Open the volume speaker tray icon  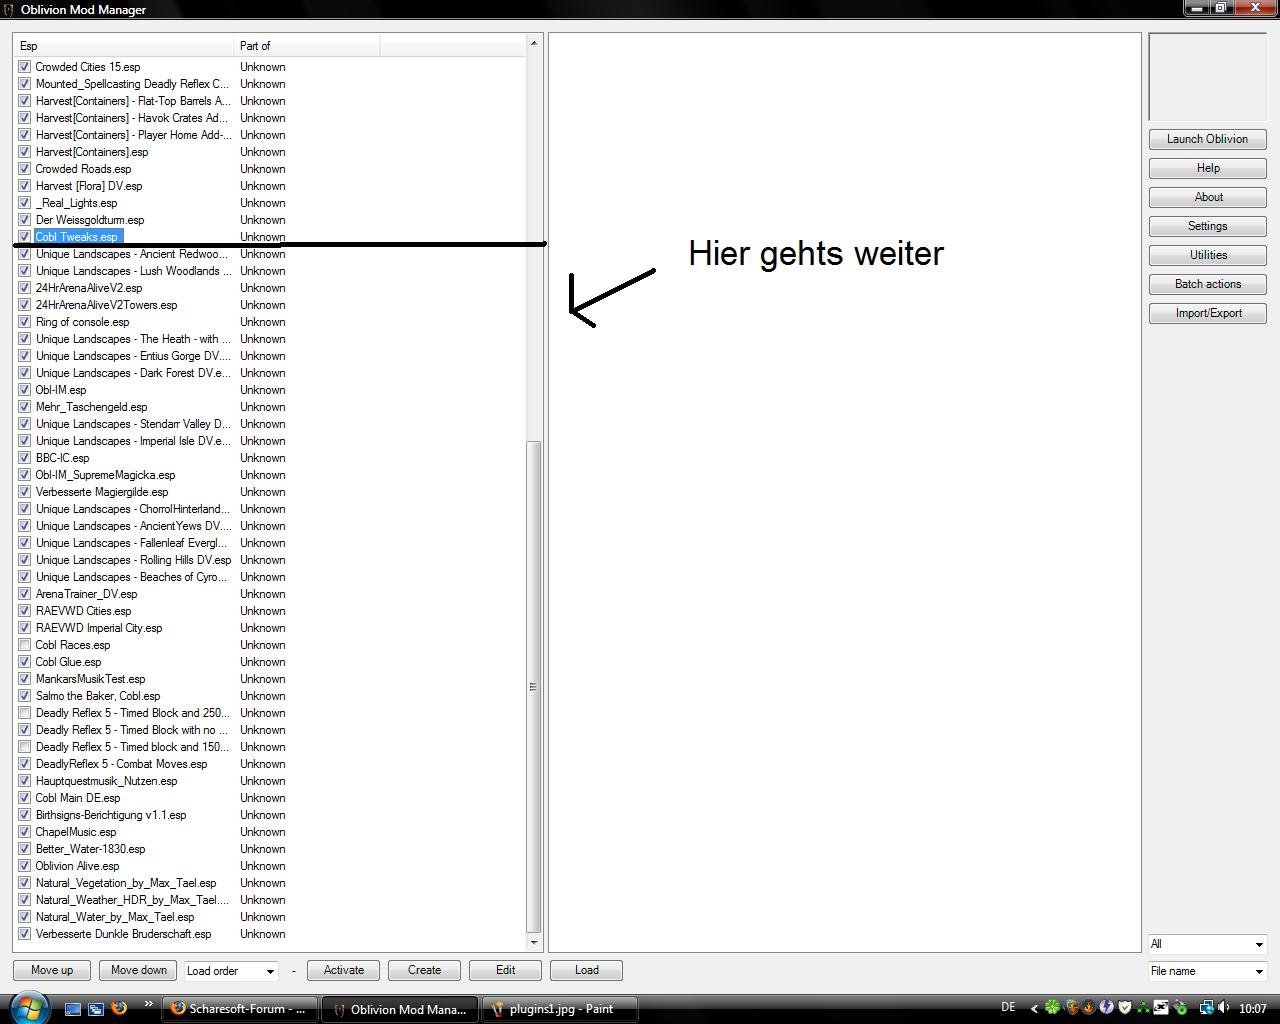pyautogui.click(x=1224, y=1008)
